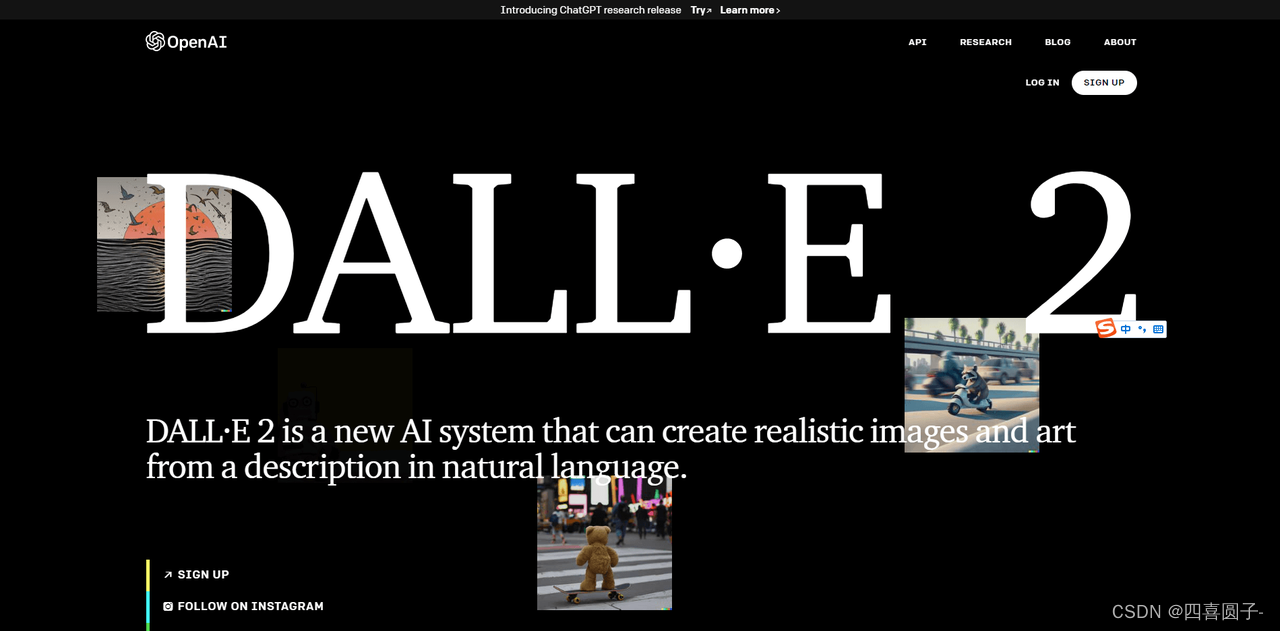Open the raccoon riding scooter image
This screenshot has height=631, width=1280.
click(x=972, y=385)
